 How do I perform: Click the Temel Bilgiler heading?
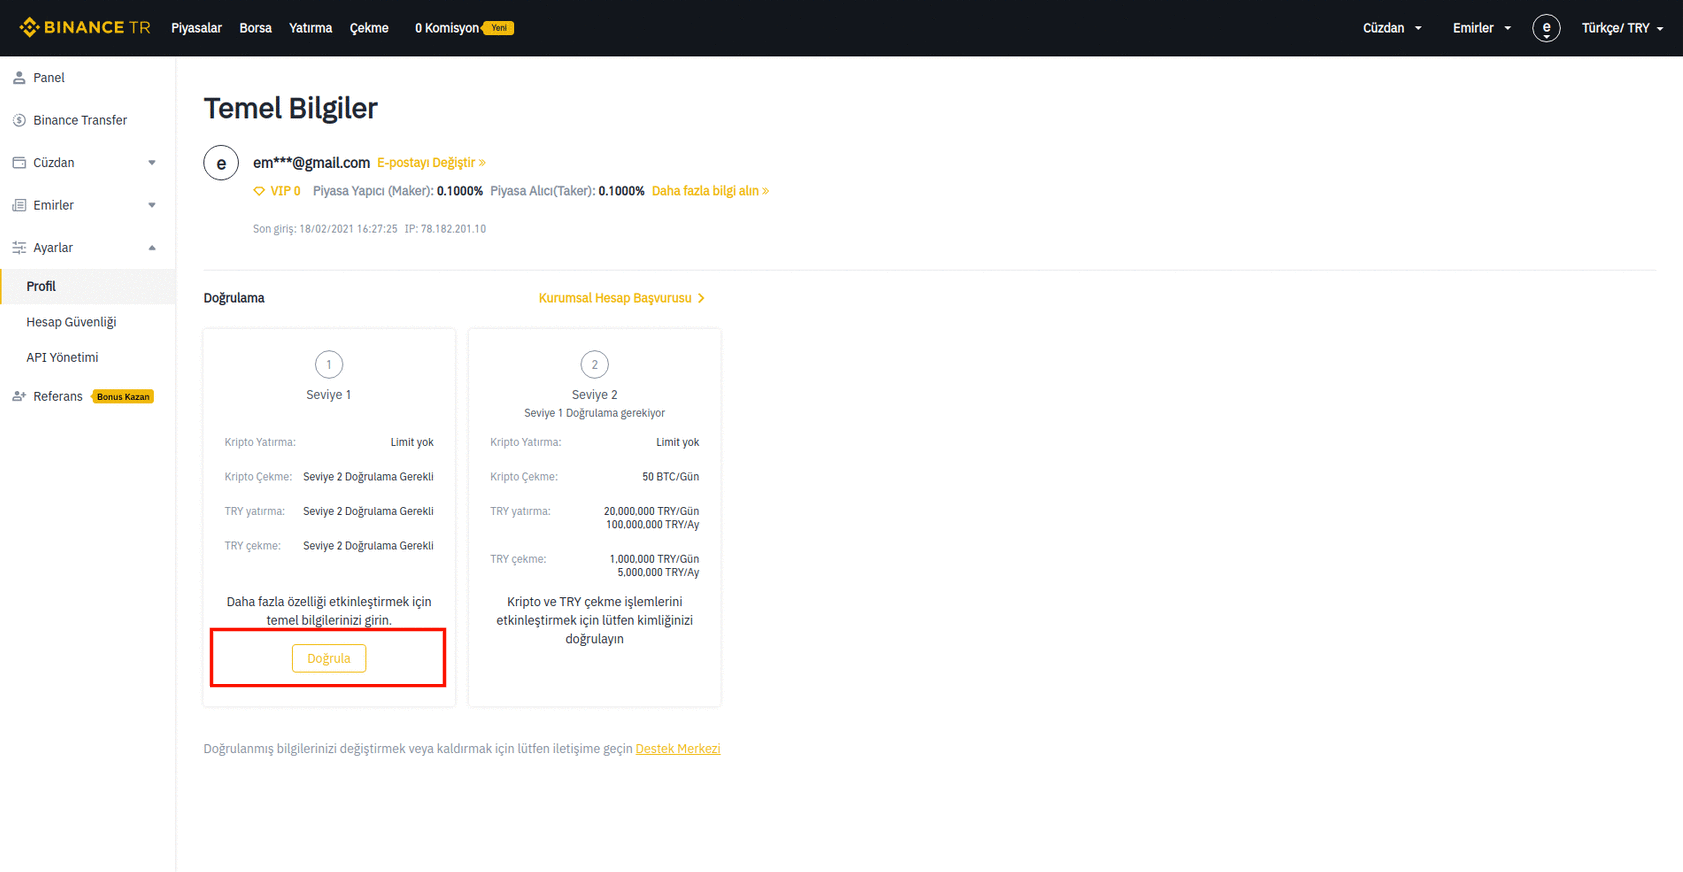tap(290, 108)
